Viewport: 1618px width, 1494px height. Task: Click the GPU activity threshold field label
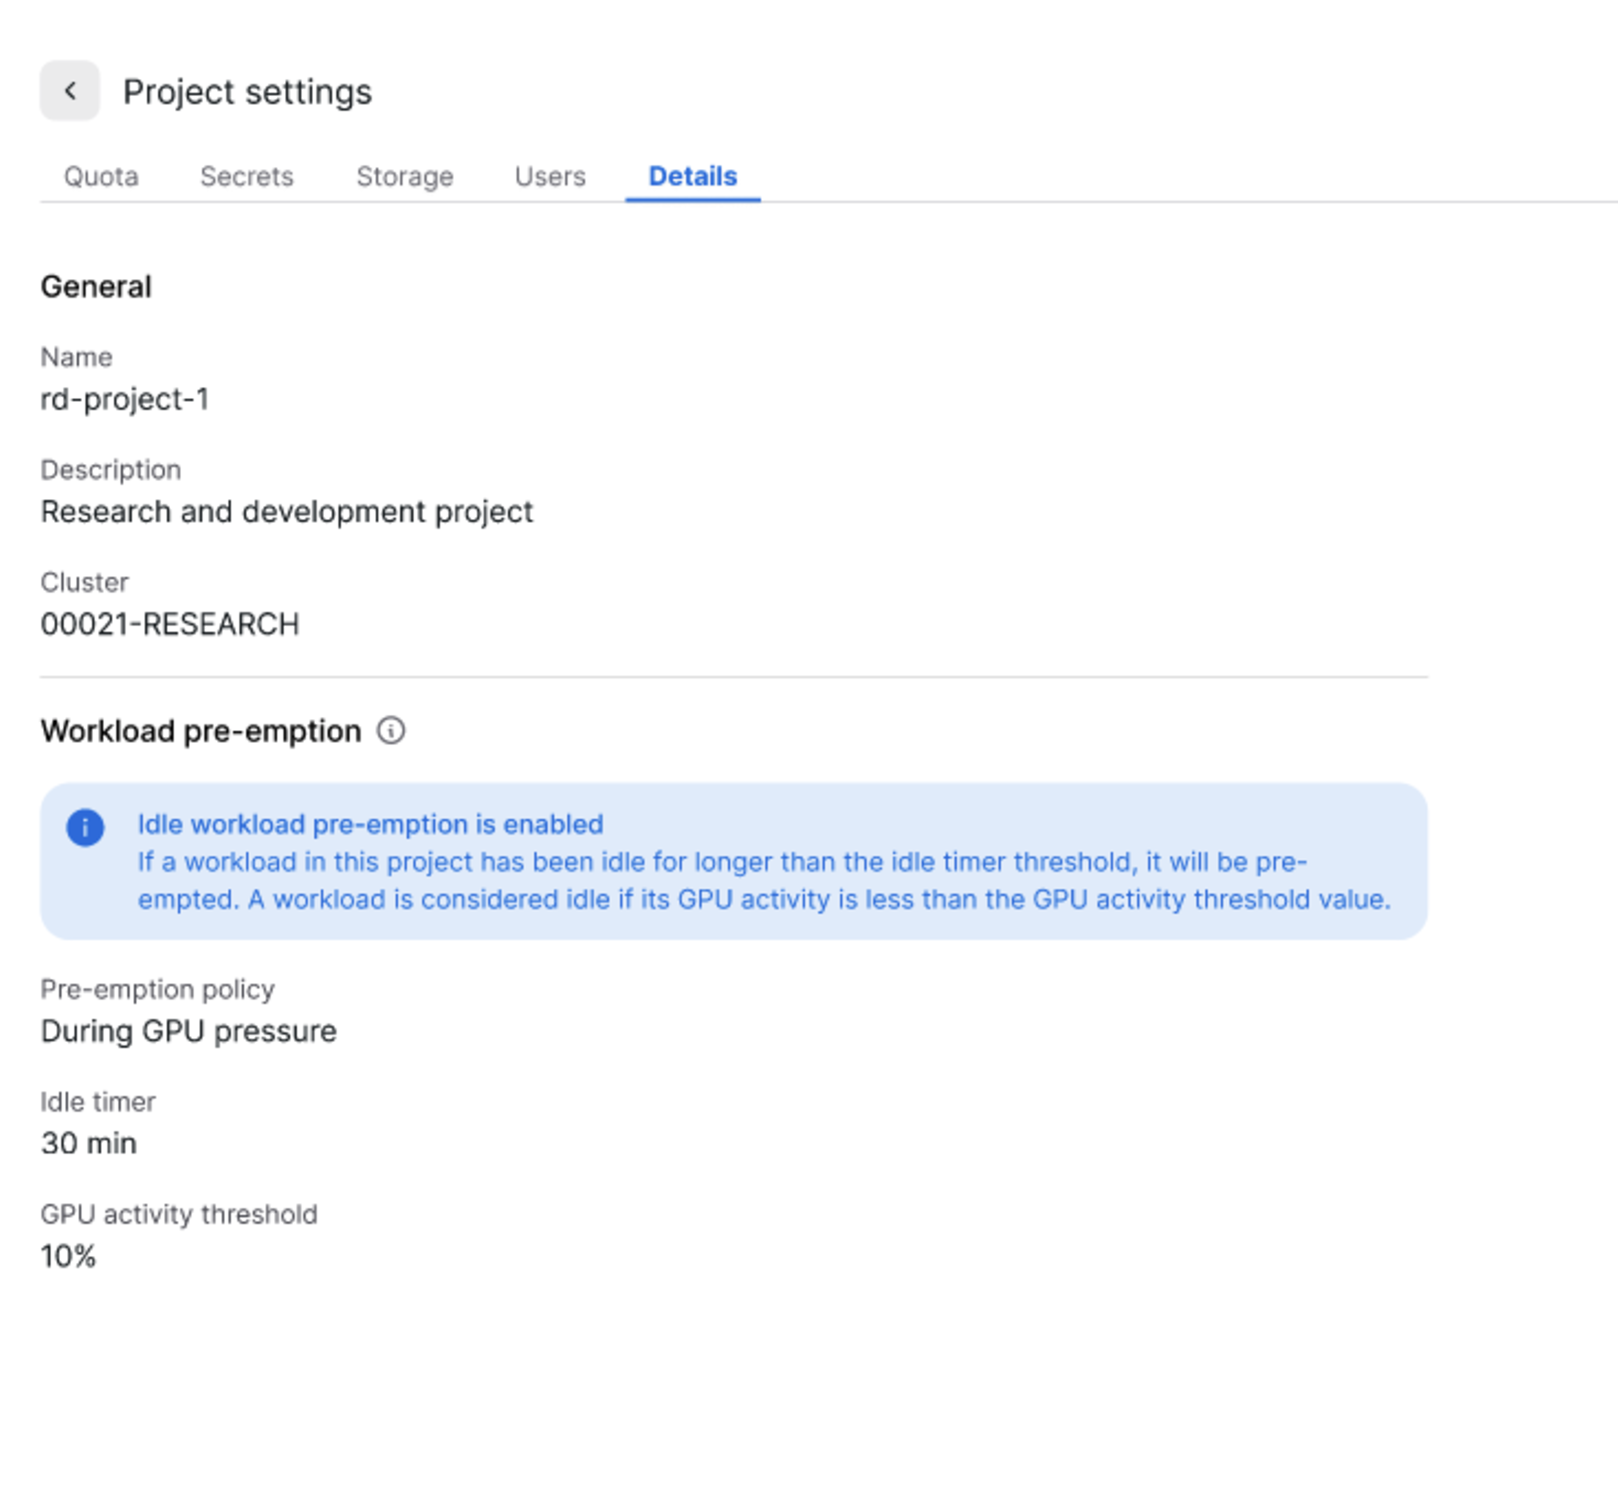pyautogui.click(x=179, y=1214)
